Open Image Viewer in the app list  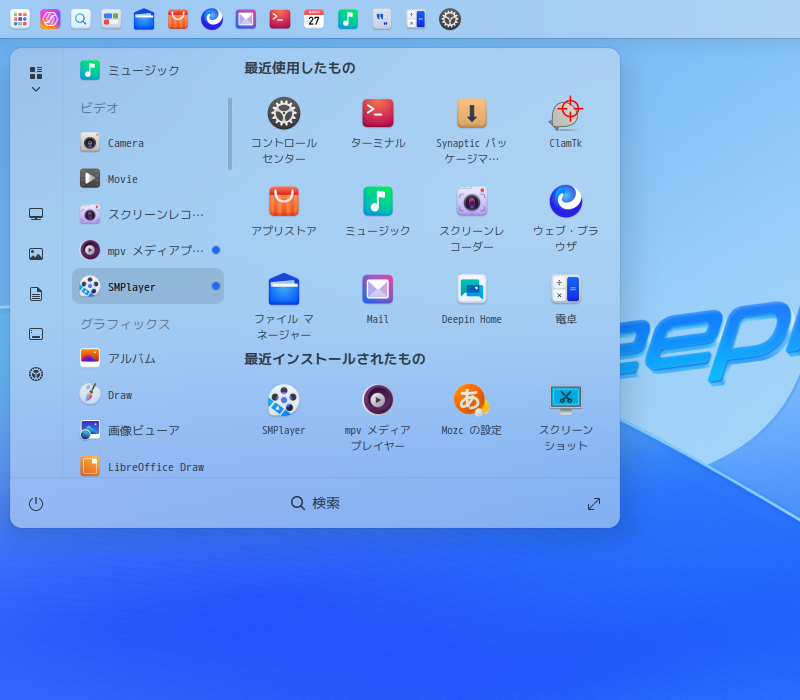(x=148, y=430)
